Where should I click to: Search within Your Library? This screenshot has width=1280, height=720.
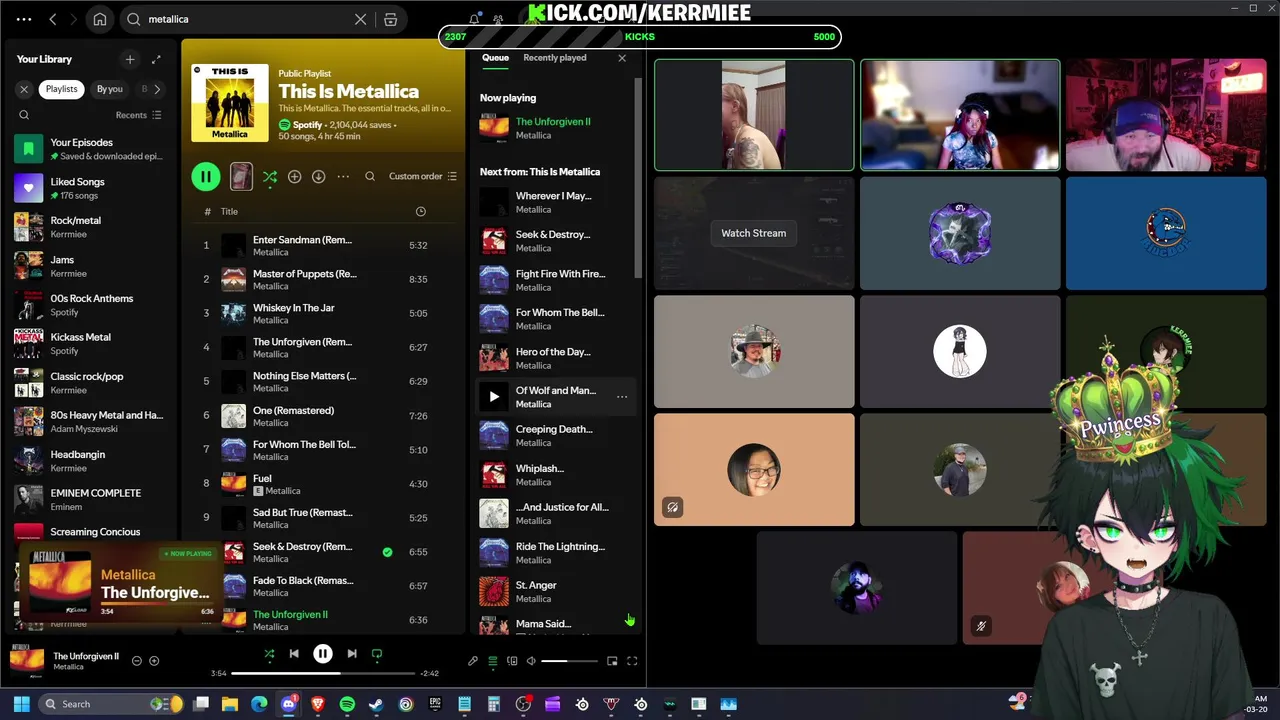coord(24,115)
